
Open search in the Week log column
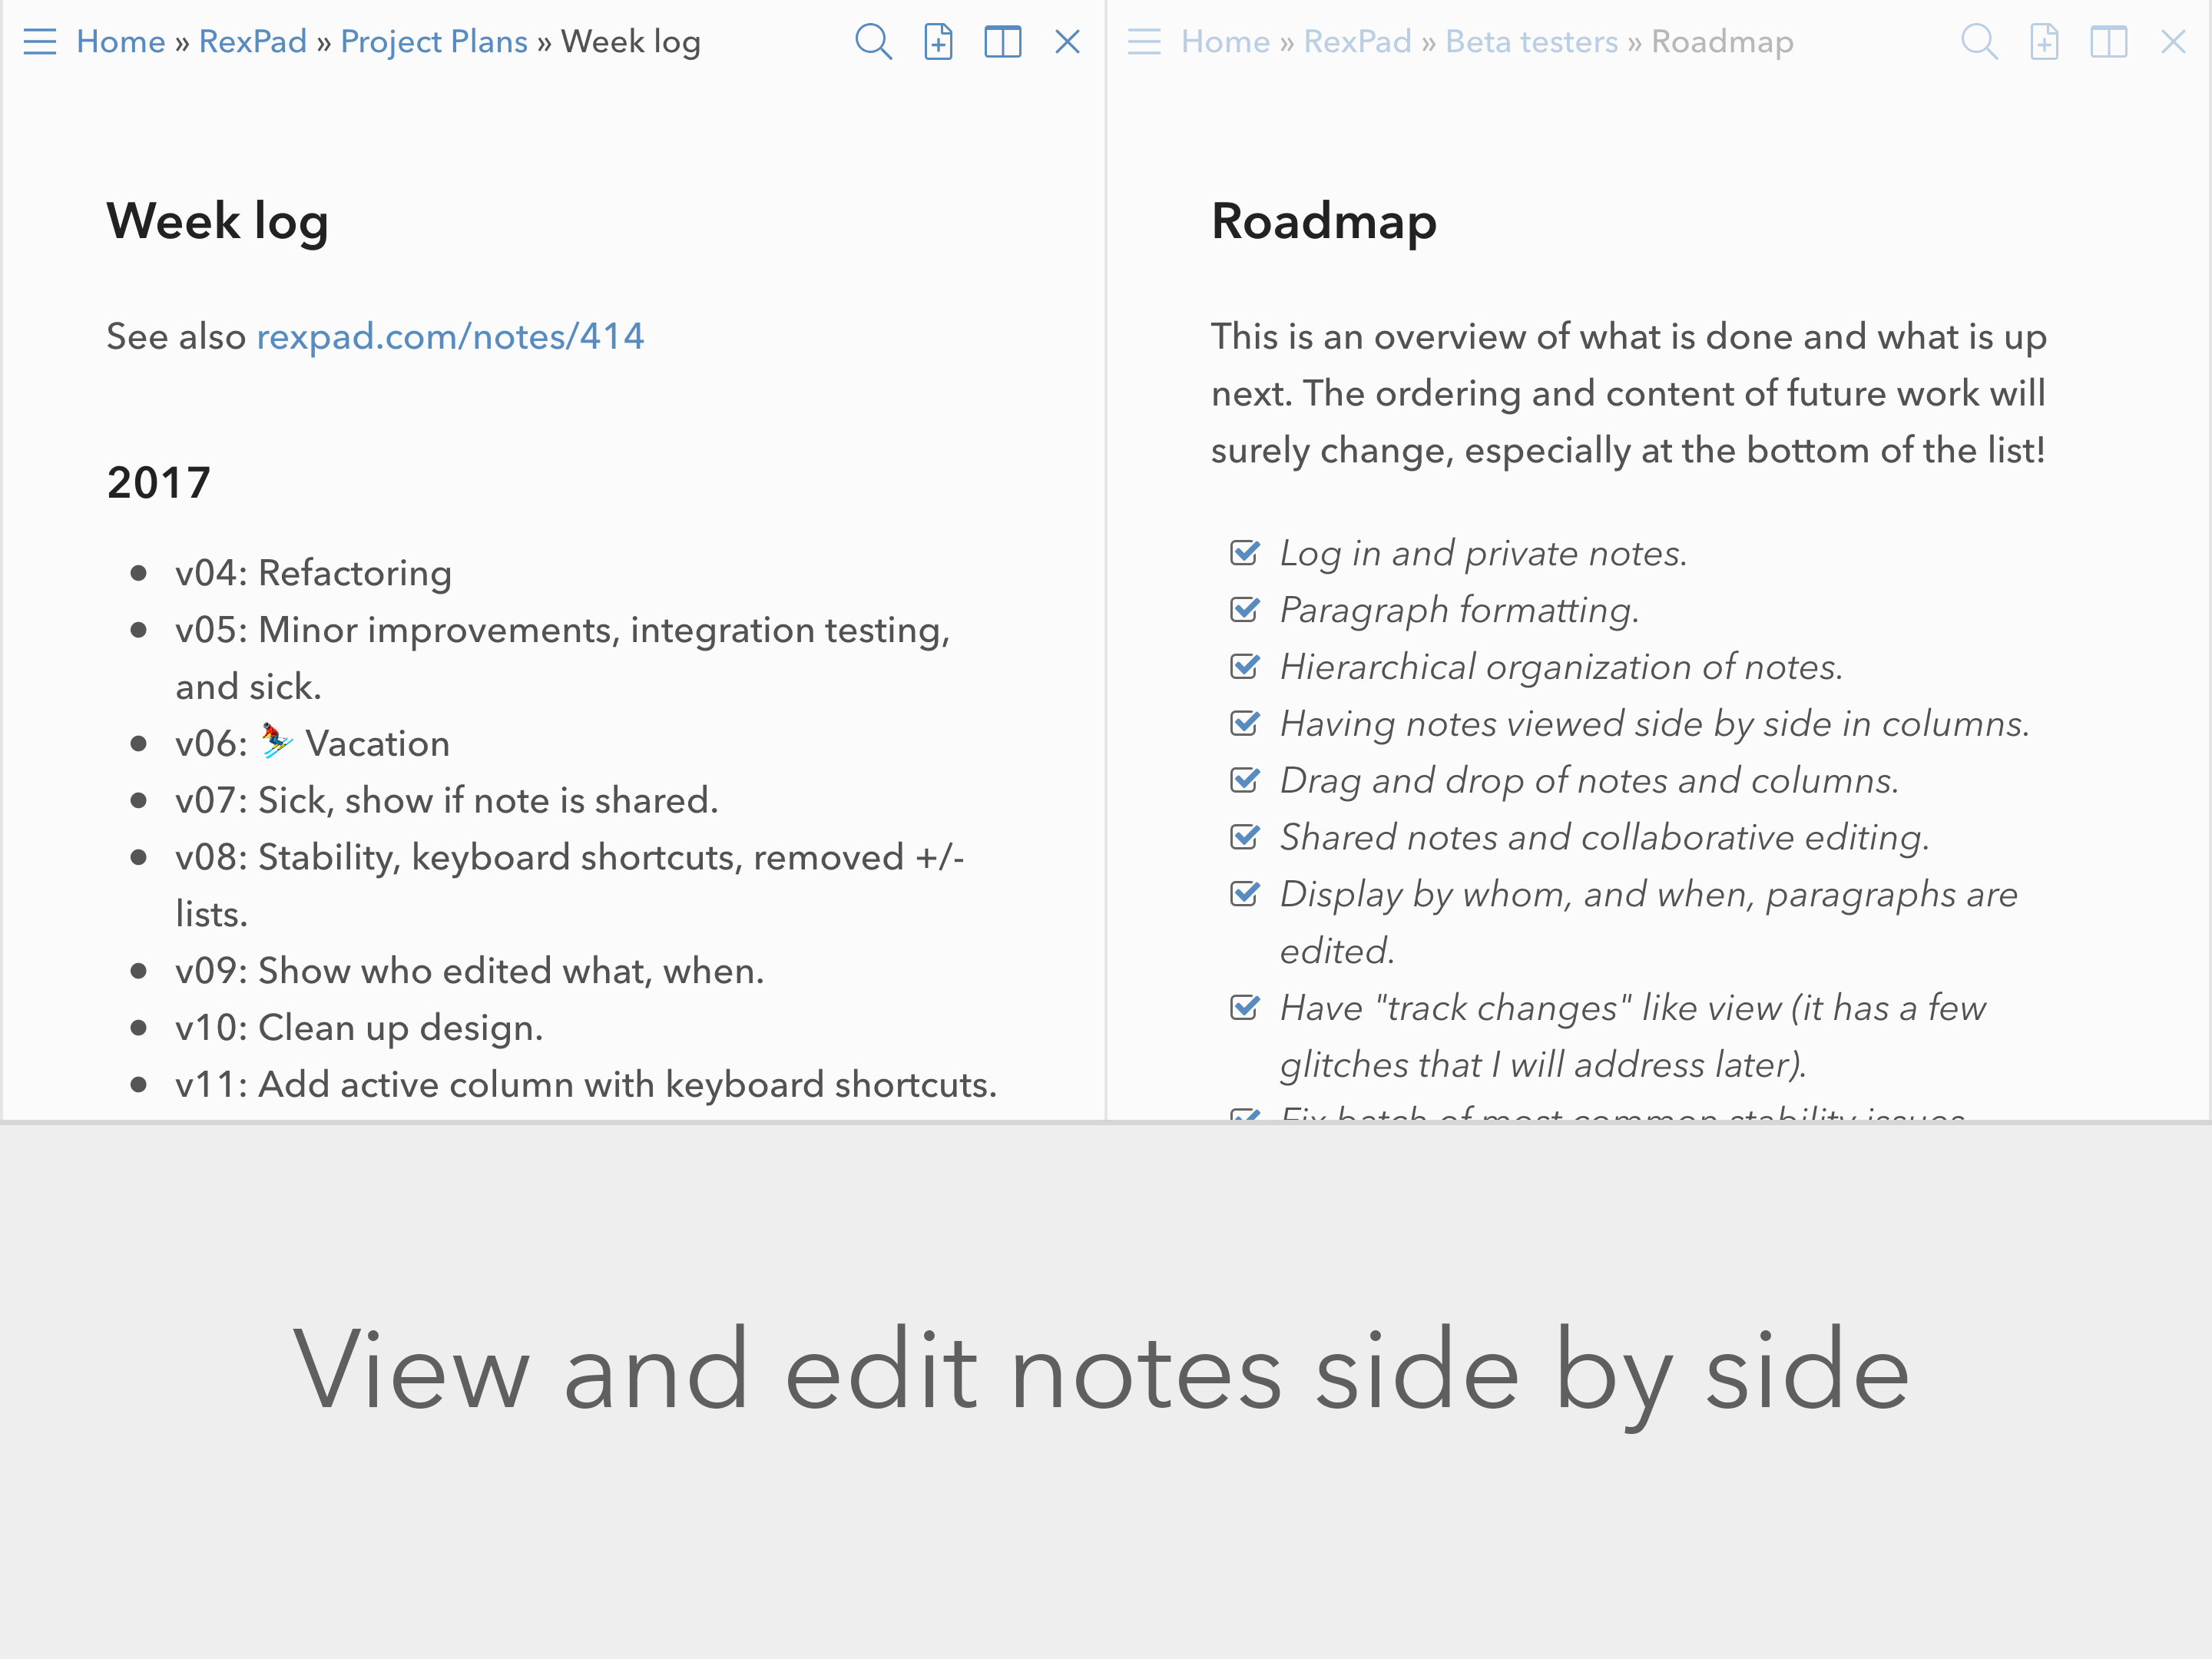click(873, 42)
